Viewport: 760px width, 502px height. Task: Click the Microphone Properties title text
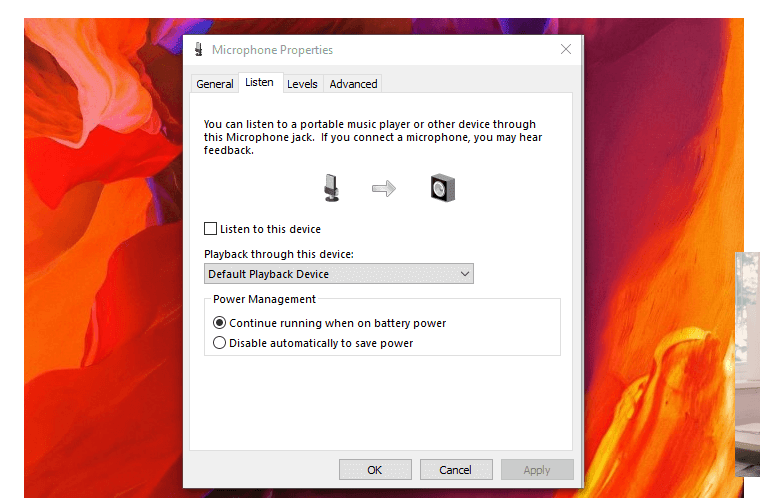272,50
